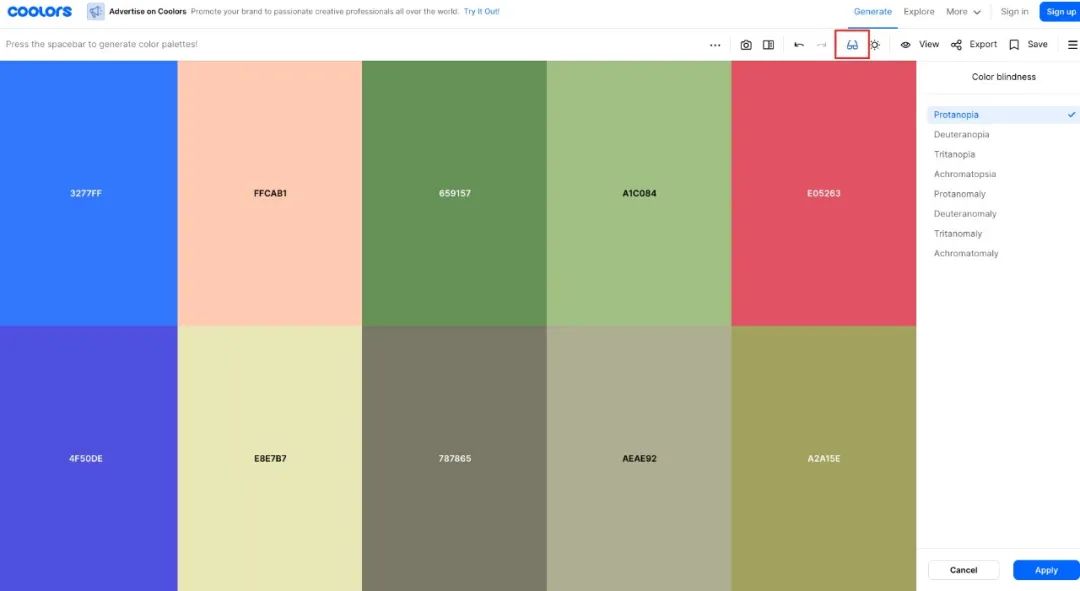Select the simulated 4F50DE swatch

pyautogui.click(x=88, y=458)
